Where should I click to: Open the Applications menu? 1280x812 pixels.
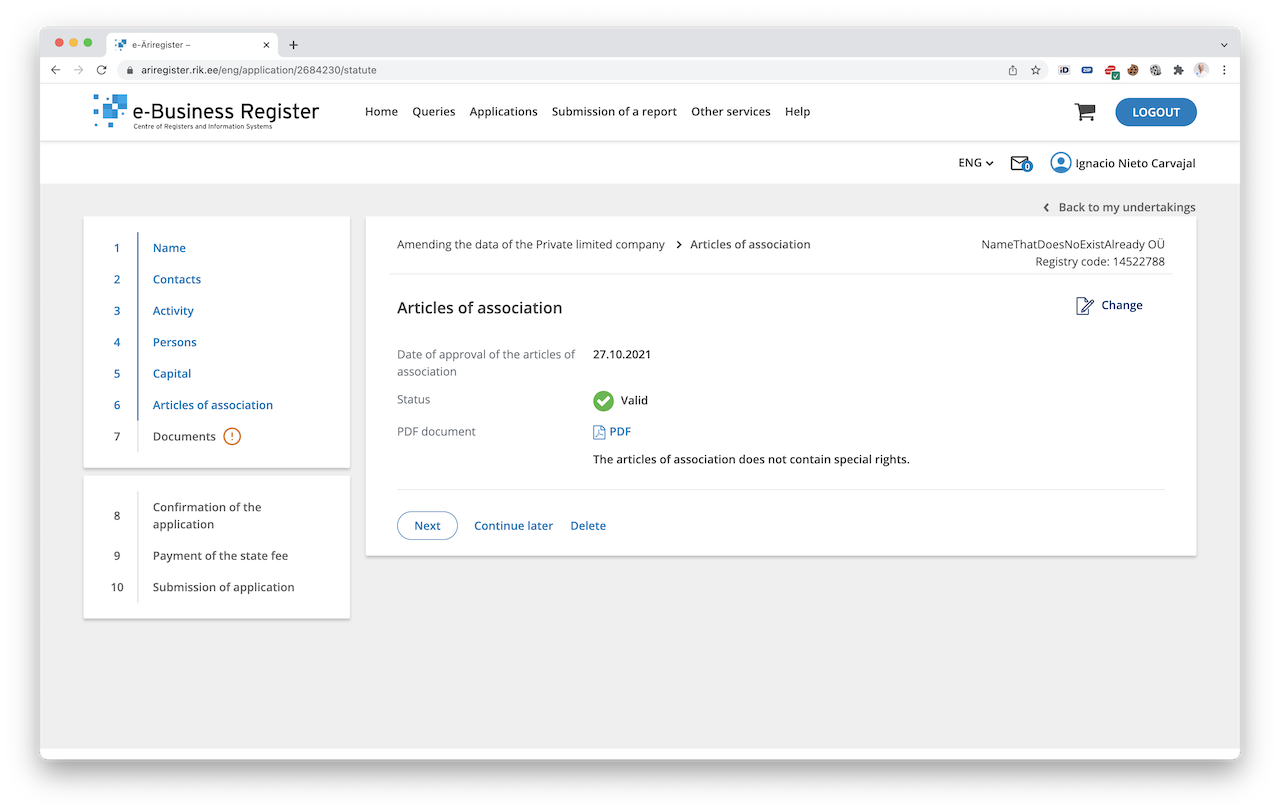(503, 112)
